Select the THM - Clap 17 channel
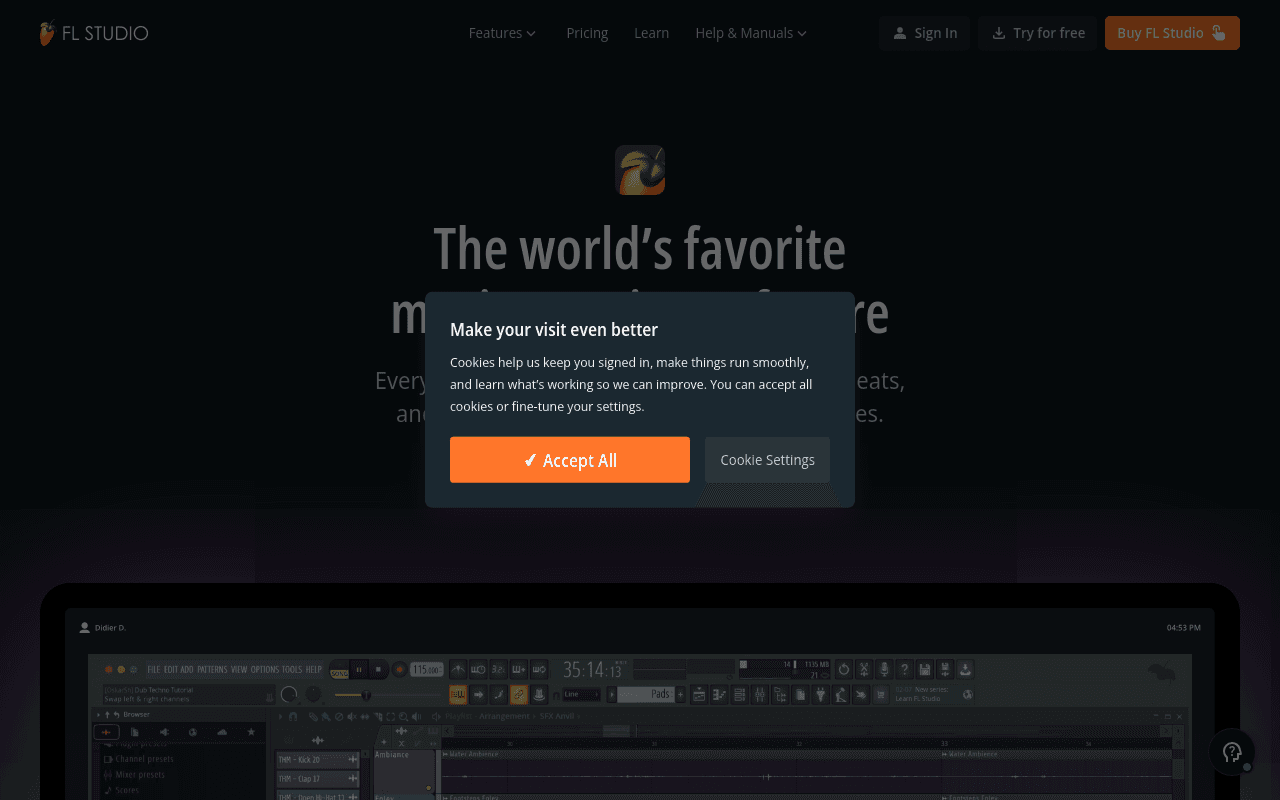Screen dimensions: 1280x800 click(x=317, y=779)
